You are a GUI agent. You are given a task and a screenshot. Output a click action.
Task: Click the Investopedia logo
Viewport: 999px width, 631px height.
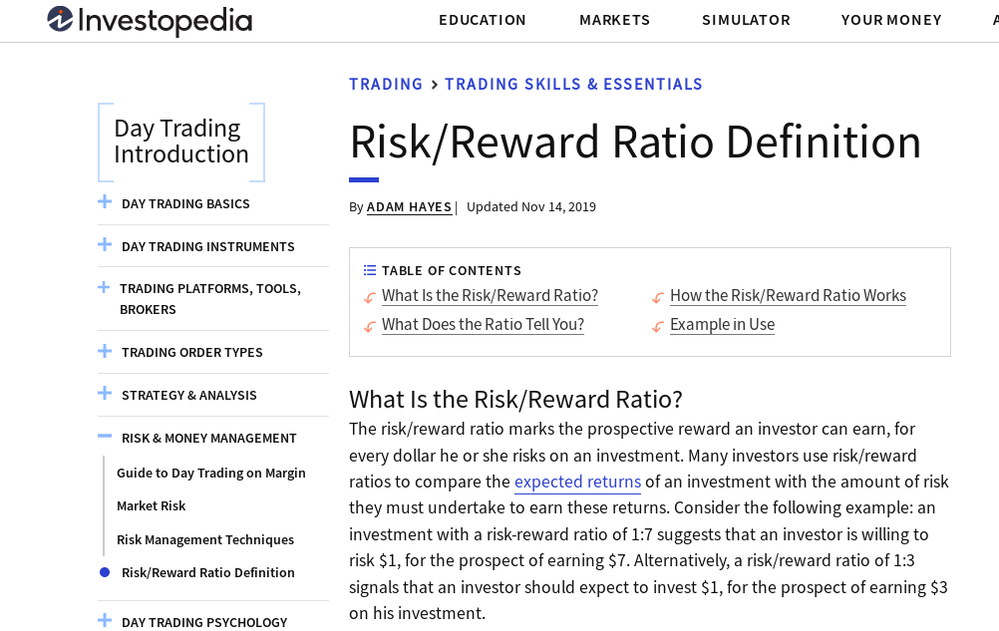150,20
